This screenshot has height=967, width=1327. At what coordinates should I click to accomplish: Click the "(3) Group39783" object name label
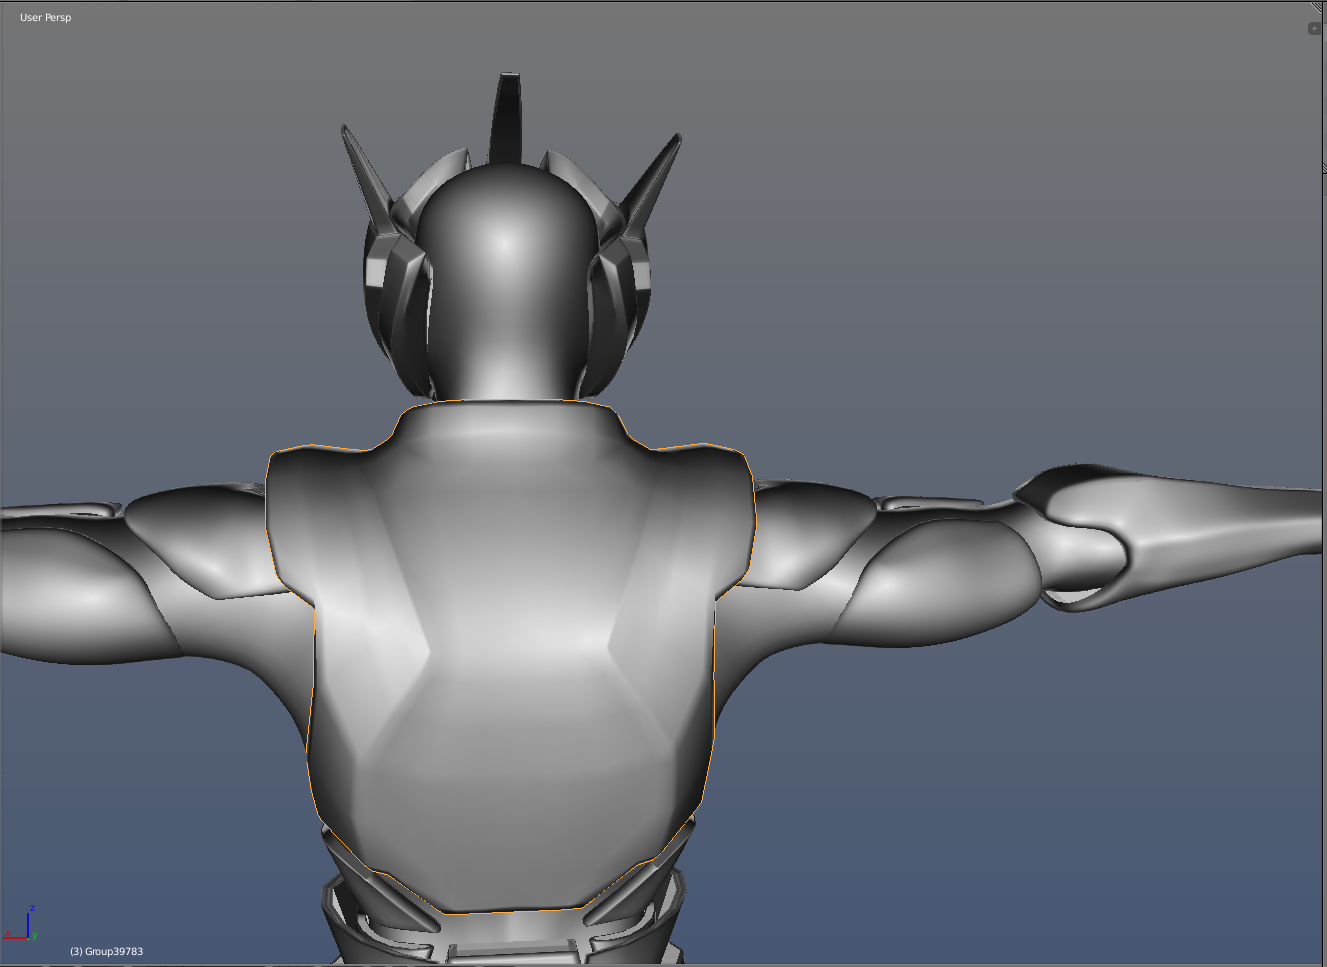(x=106, y=951)
